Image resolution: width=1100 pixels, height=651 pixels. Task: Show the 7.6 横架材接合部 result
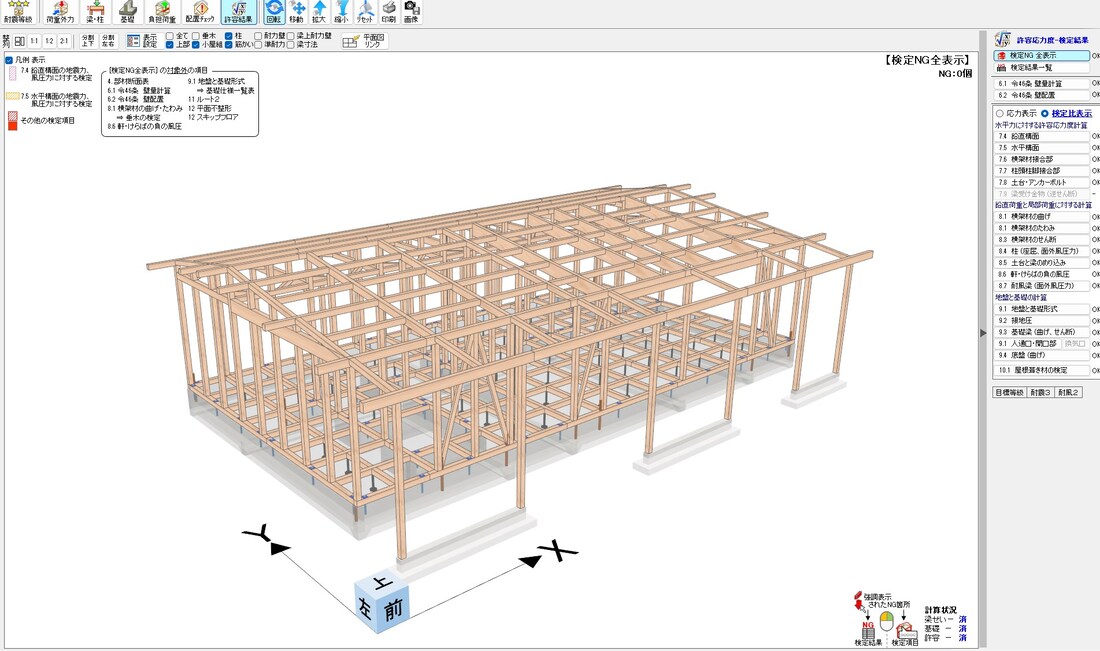click(1042, 159)
